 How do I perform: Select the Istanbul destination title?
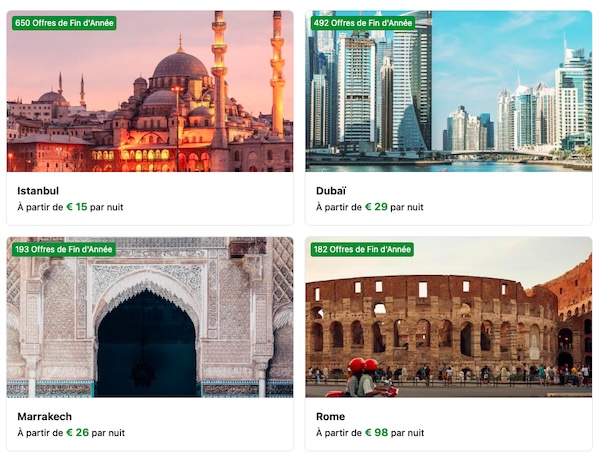[x=38, y=191]
